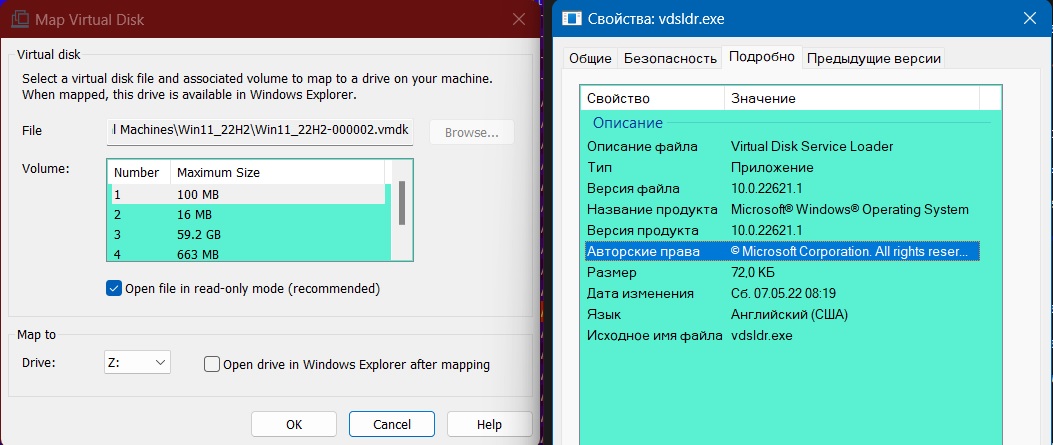The height and width of the screenshot is (445, 1053).
Task: Close the vdsldr.exe properties window
Action: (1029, 19)
